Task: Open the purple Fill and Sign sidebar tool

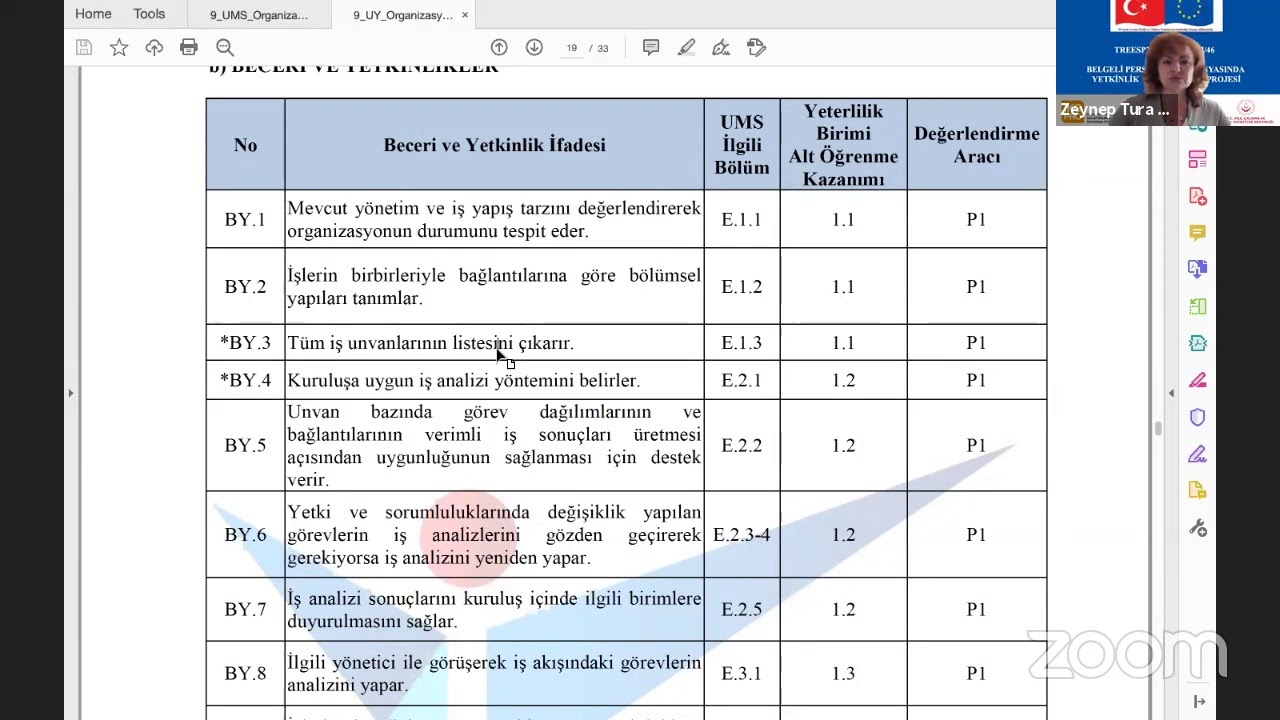Action: (1197, 454)
